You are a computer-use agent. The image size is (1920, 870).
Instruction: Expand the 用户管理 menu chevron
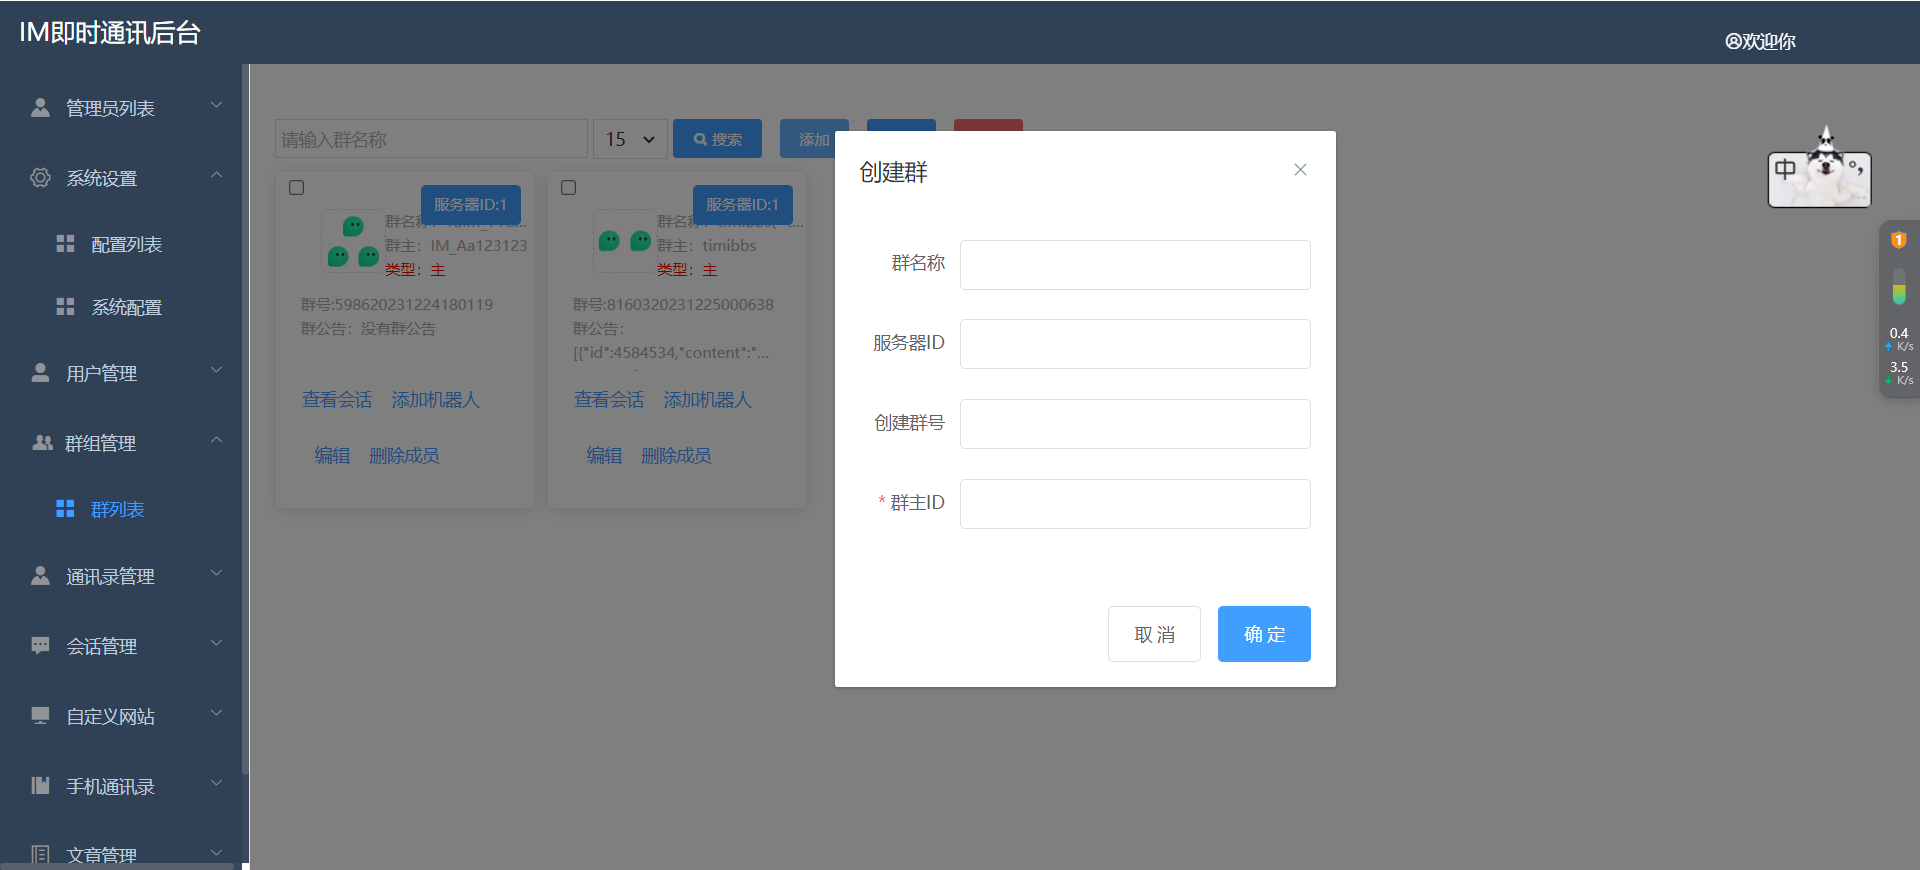pos(216,370)
